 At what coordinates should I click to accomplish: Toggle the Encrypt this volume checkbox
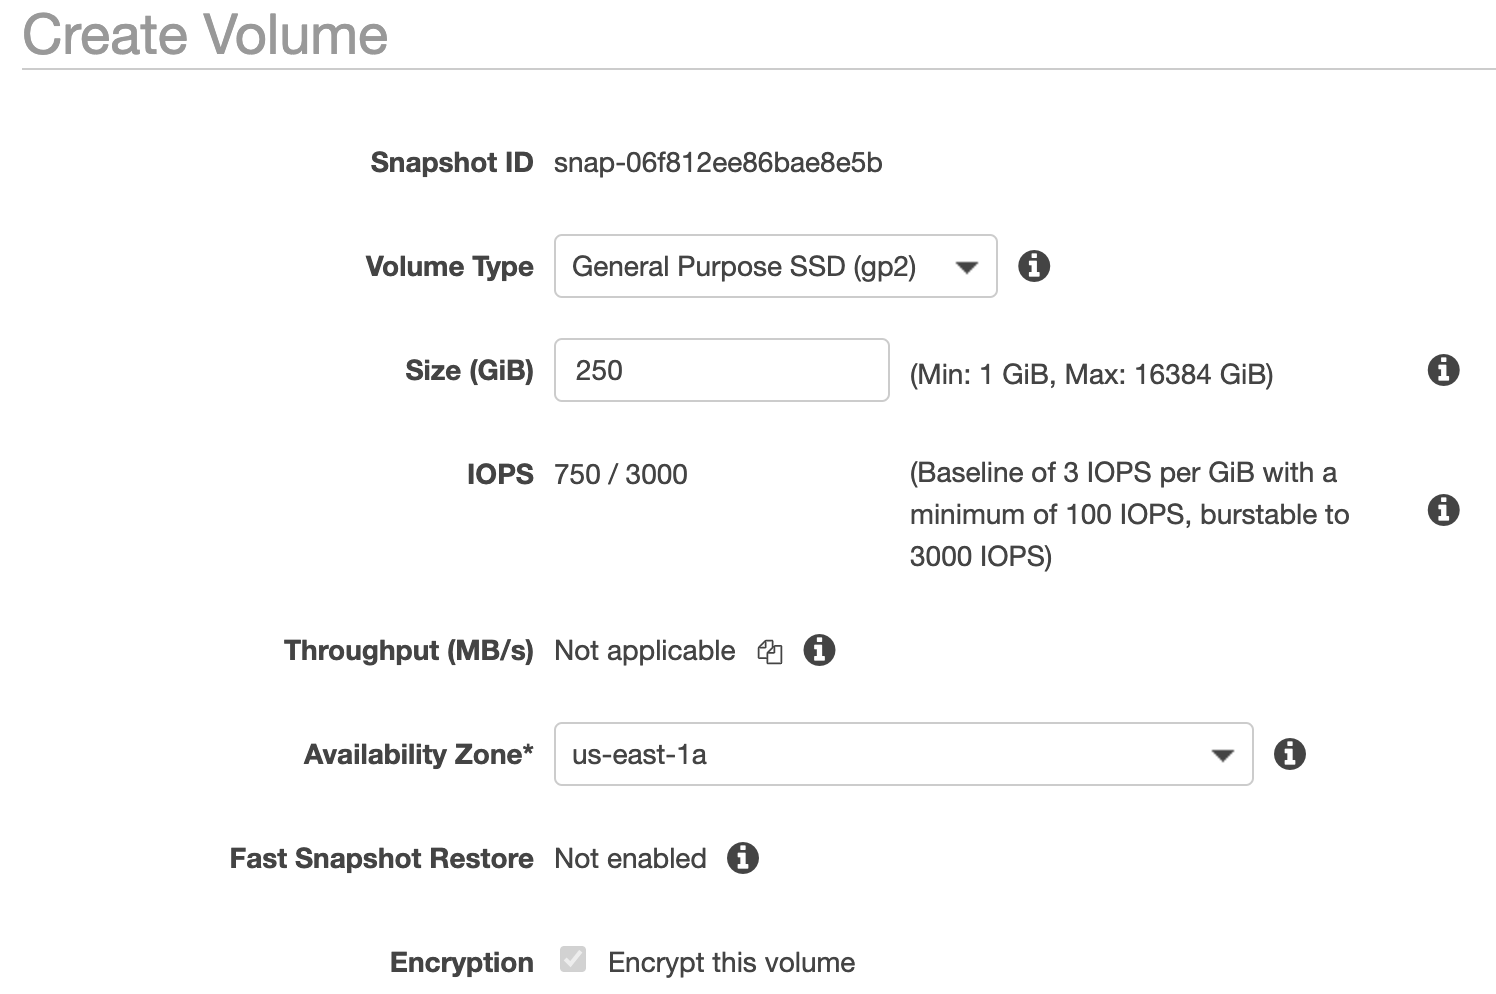573,960
